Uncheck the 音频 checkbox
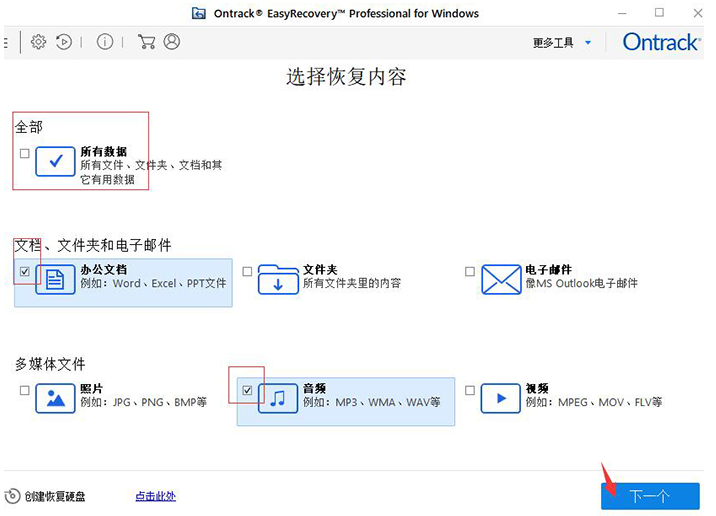Viewport: 716px width, 516px height. coord(247,390)
